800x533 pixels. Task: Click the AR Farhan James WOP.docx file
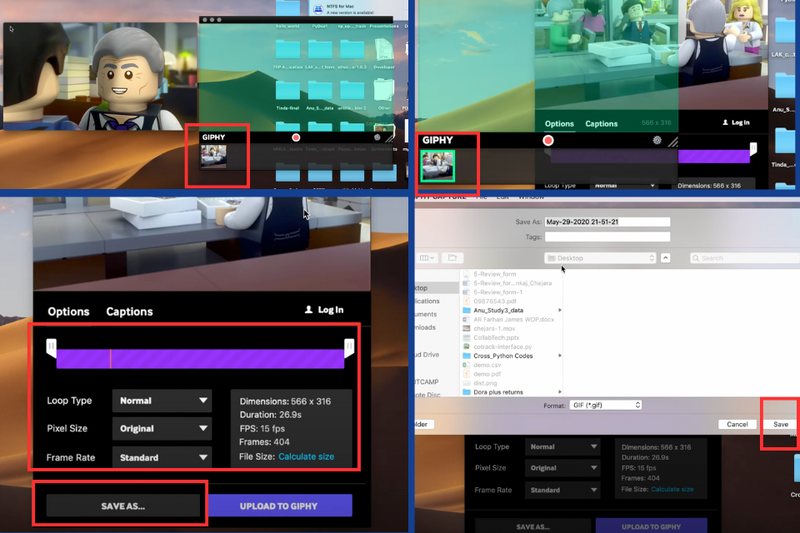tap(513, 319)
